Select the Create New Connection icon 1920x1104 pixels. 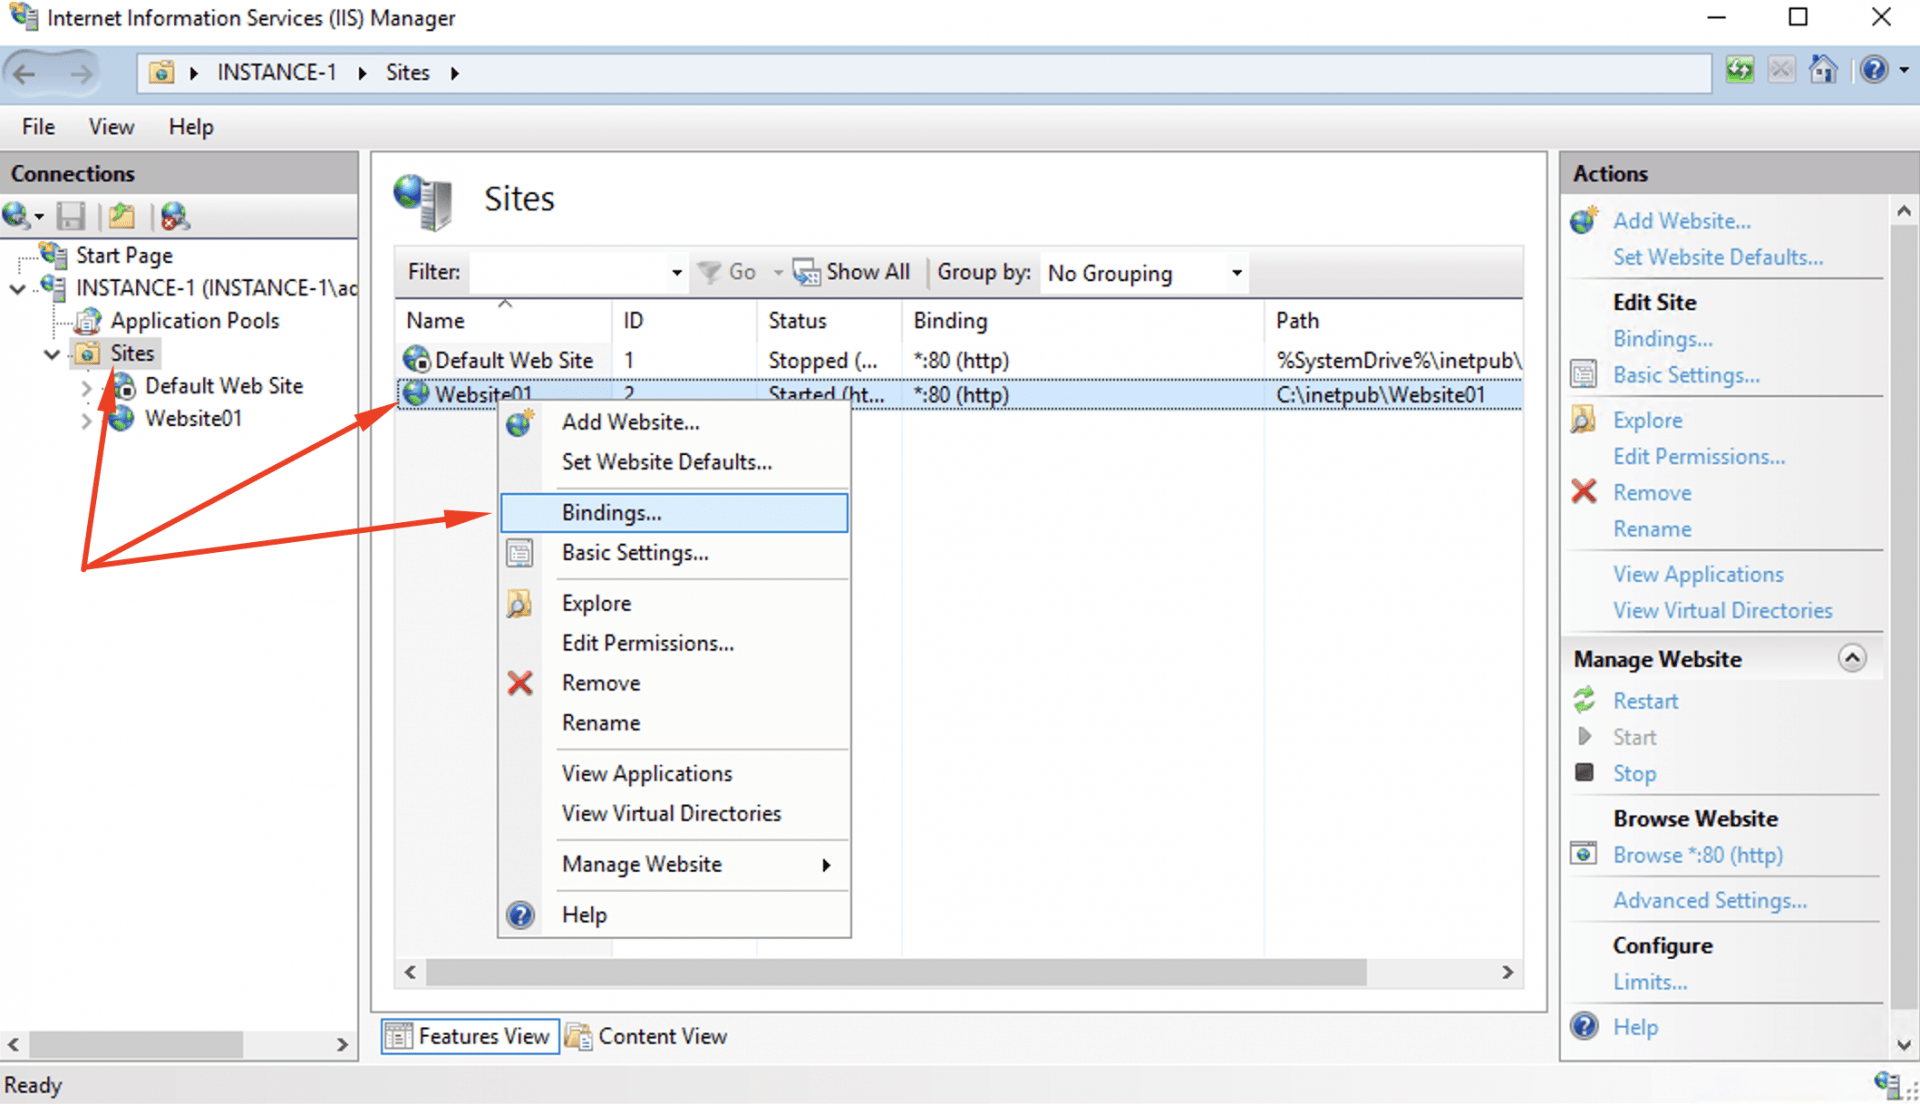click(x=20, y=216)
